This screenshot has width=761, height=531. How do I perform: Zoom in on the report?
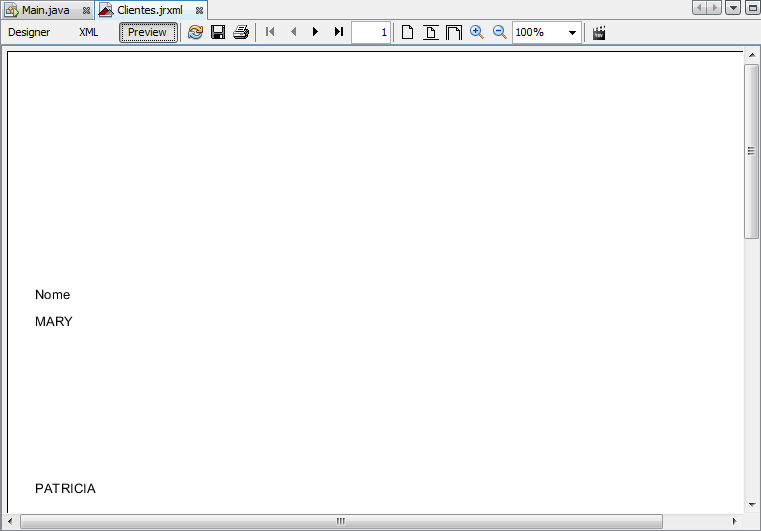[x=477, y=32]
